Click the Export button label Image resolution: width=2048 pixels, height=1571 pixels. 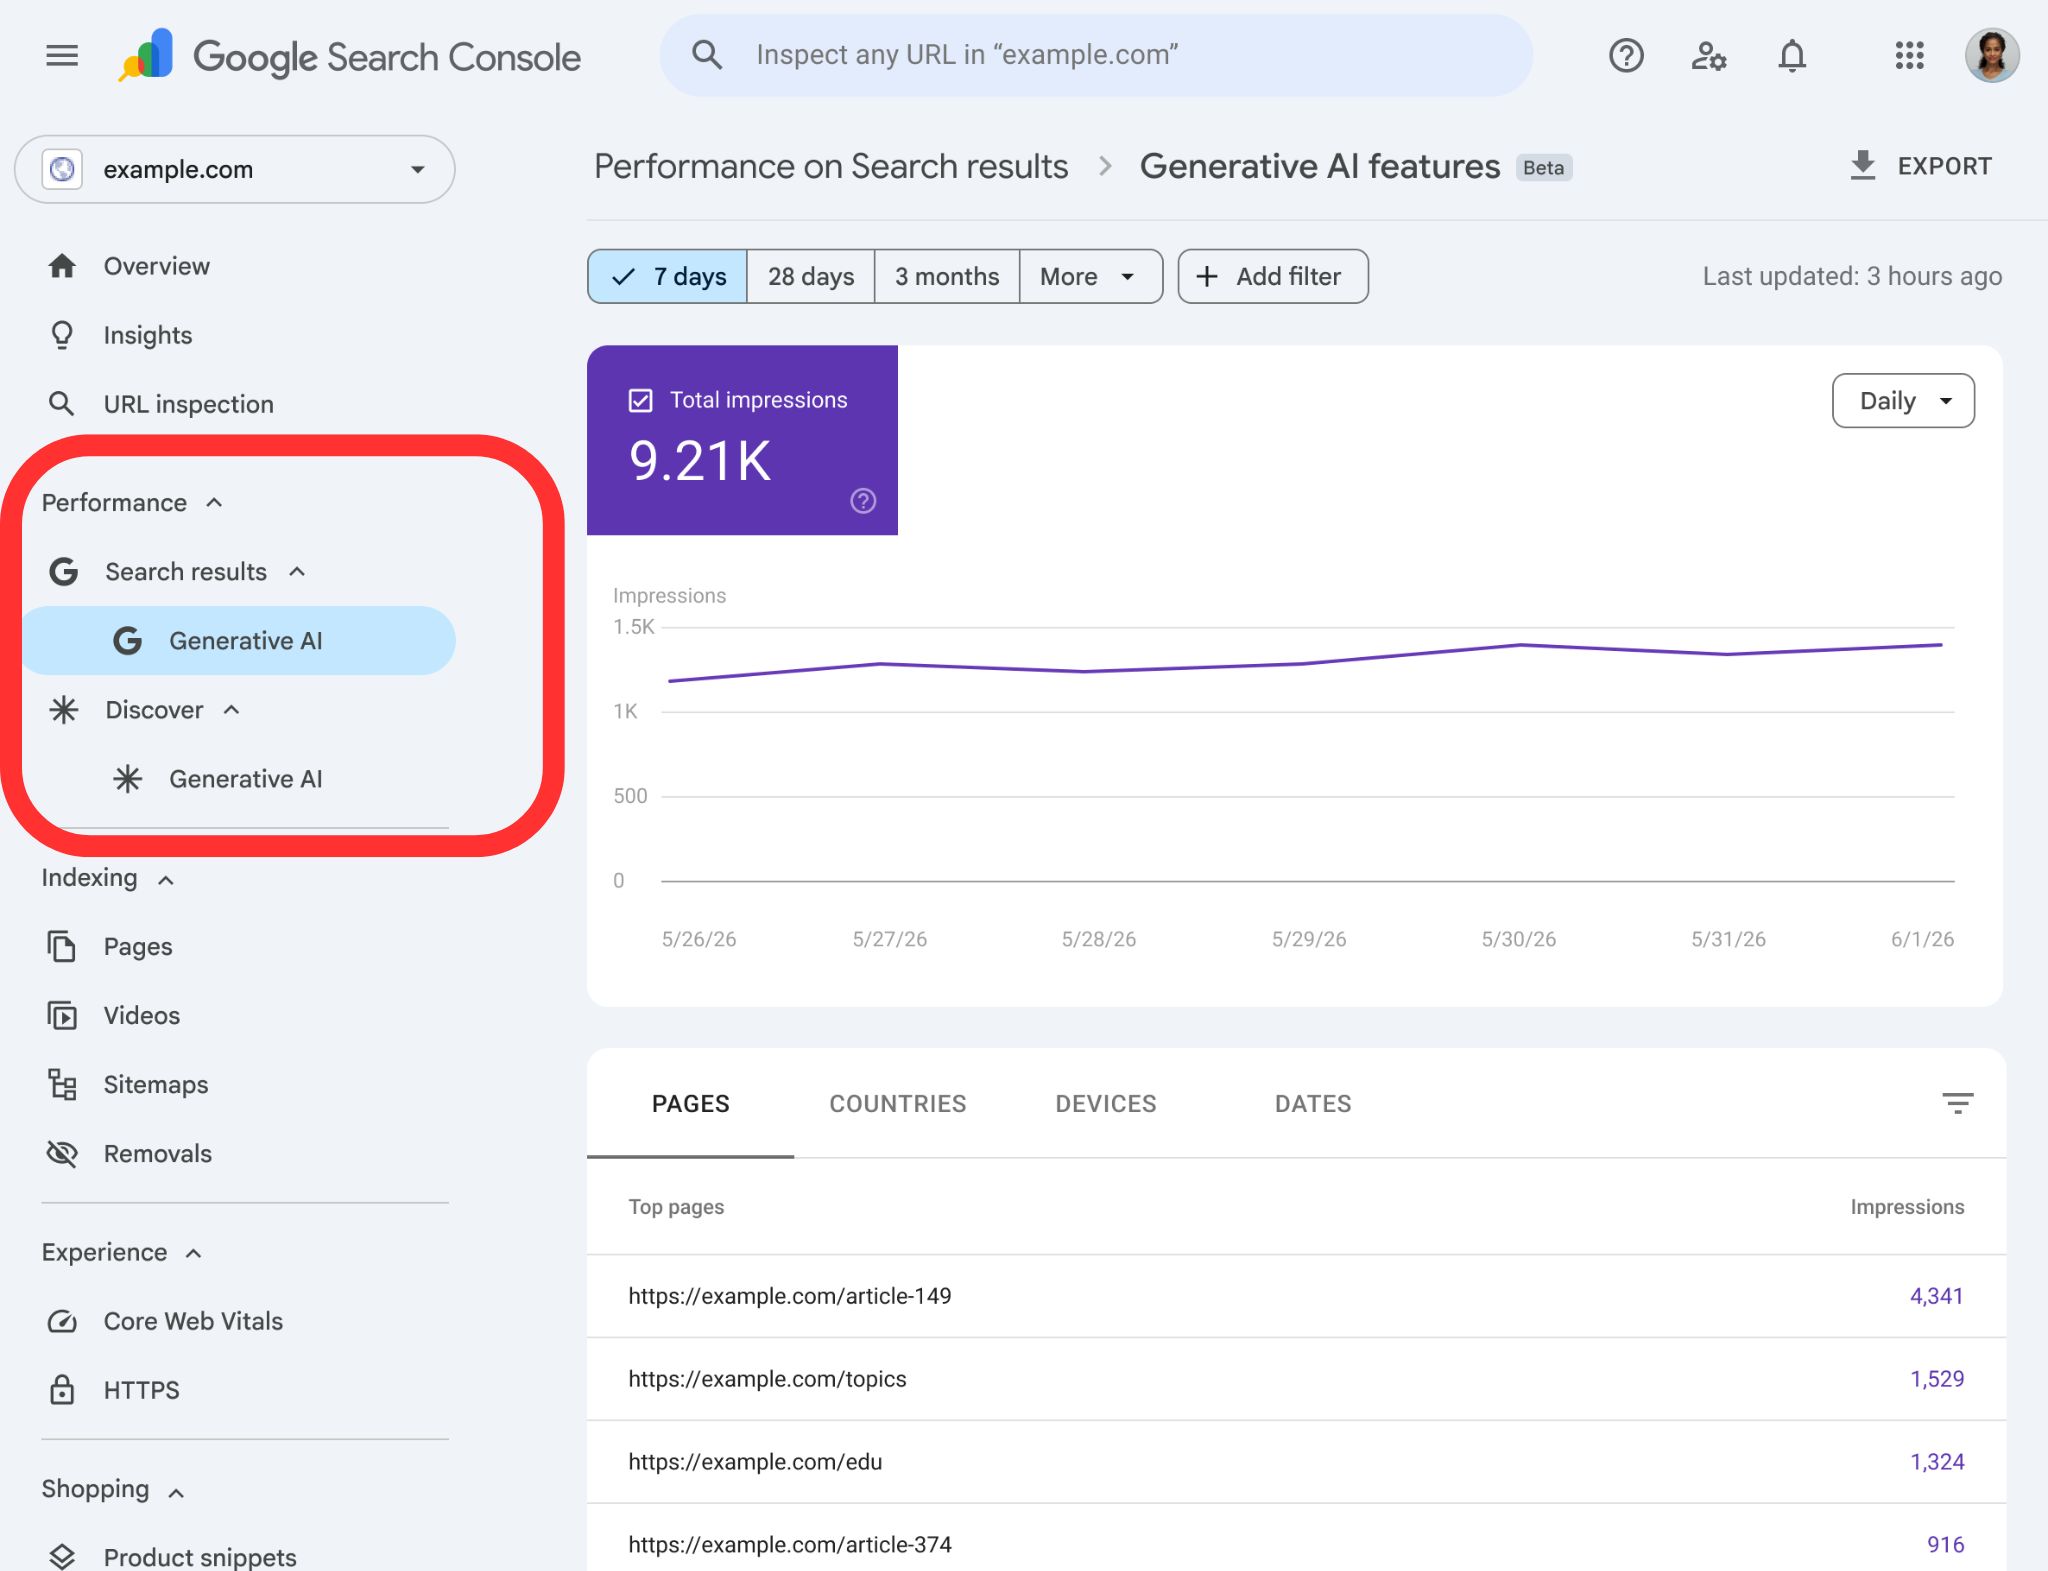click(1945, 166)
